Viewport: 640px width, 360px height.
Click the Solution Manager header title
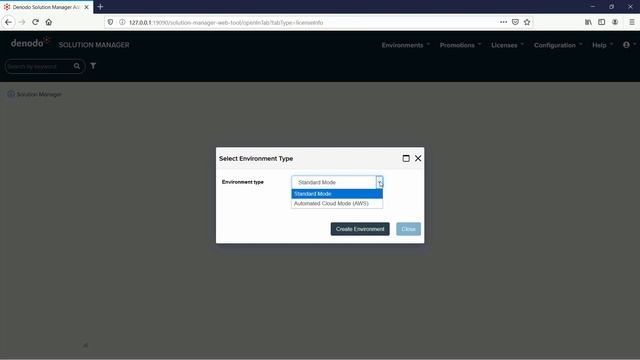[94, 45]
